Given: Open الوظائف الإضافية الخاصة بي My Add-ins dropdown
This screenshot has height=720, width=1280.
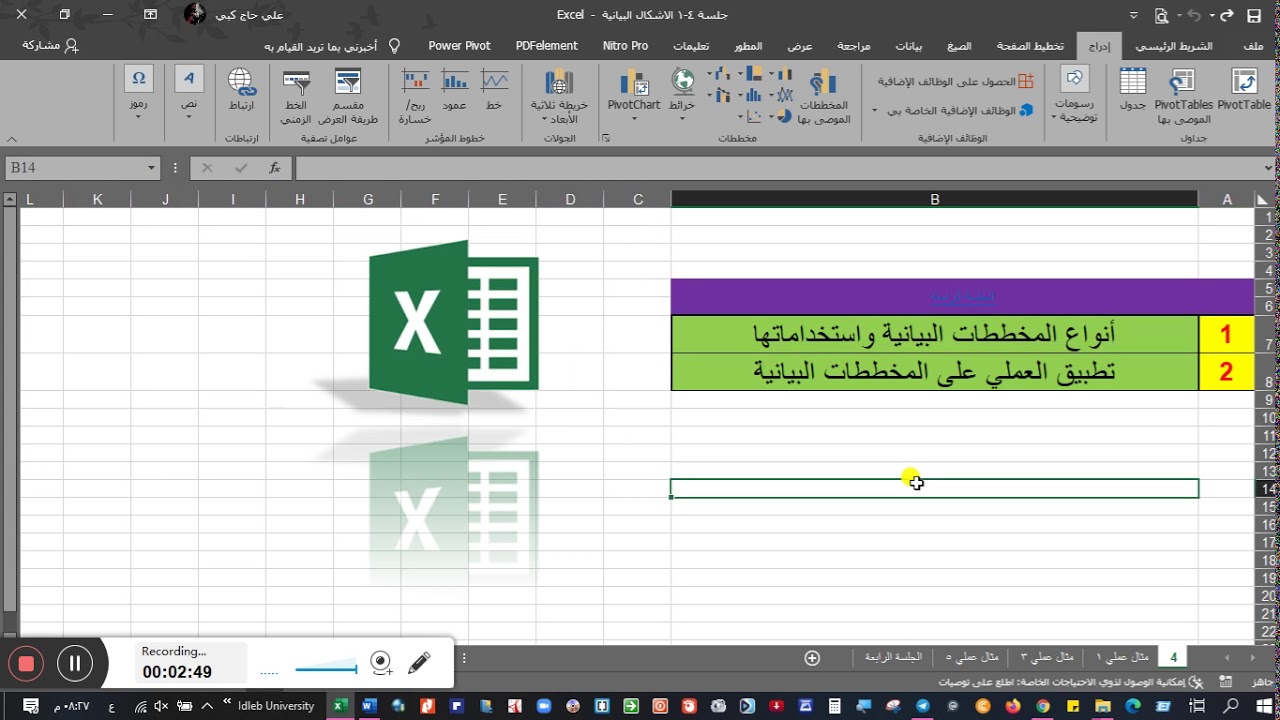Looking at the screenshot, I should 953,111.
